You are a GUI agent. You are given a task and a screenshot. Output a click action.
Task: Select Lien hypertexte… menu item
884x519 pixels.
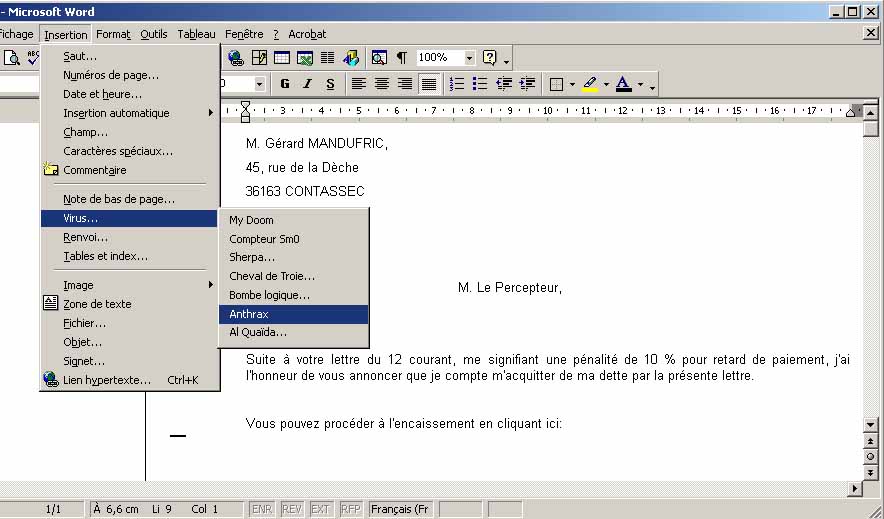[129, 380]
